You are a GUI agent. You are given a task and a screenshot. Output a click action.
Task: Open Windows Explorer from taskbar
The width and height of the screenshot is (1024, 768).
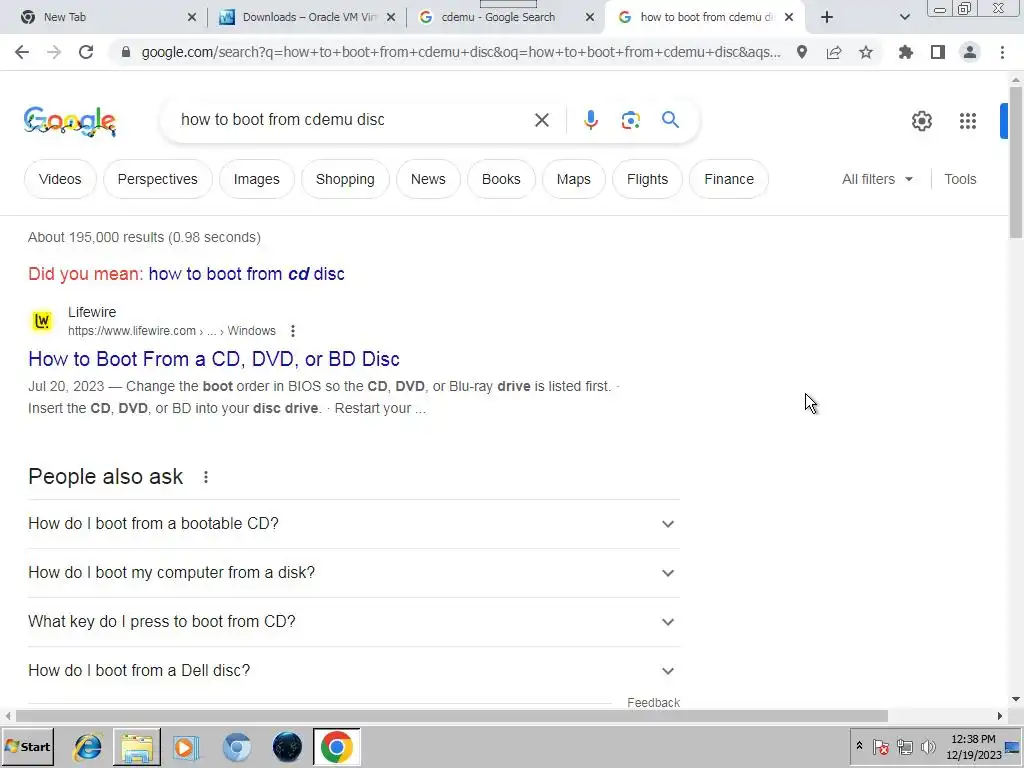point(136,747)
